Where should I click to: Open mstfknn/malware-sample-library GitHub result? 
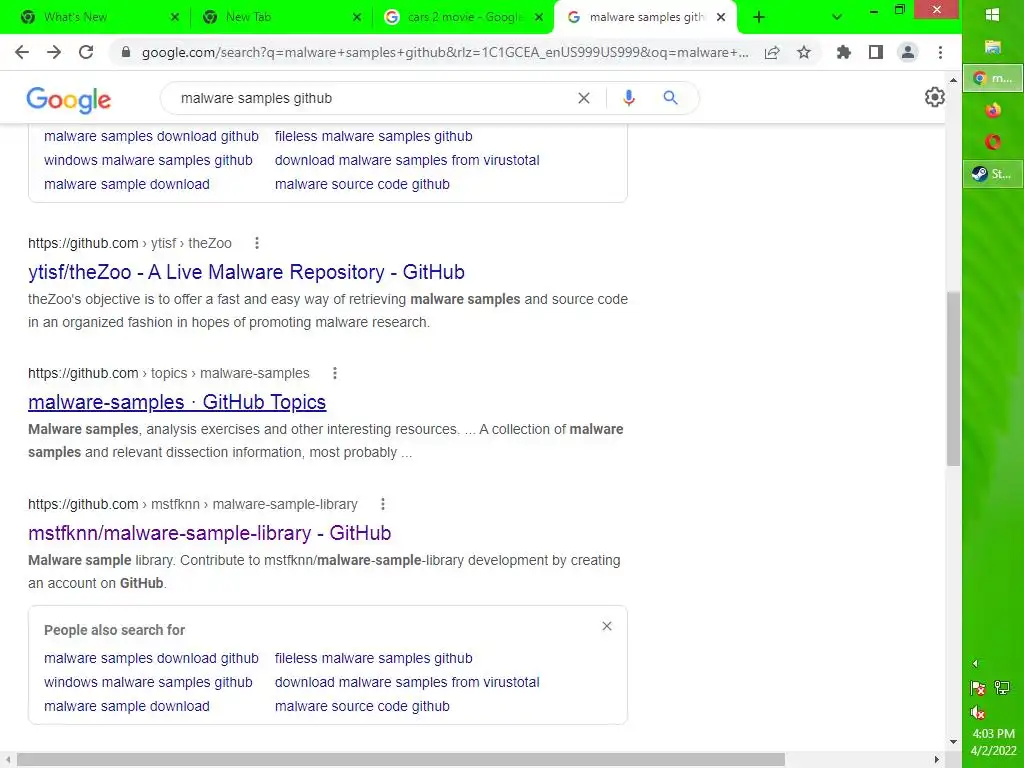(x=210, y=533)
